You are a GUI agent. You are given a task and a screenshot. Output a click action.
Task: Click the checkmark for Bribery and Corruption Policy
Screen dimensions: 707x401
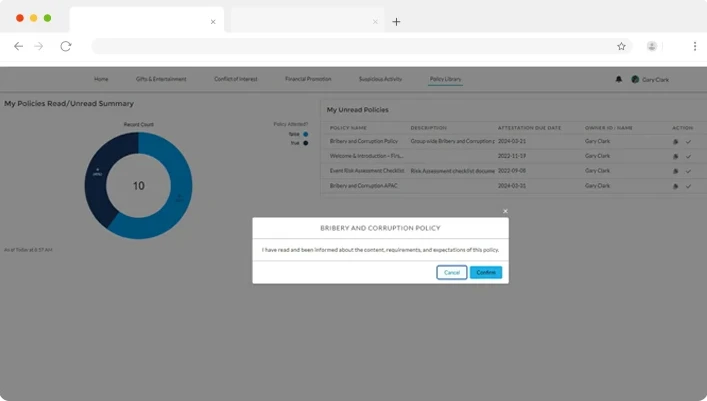point(688,142)
